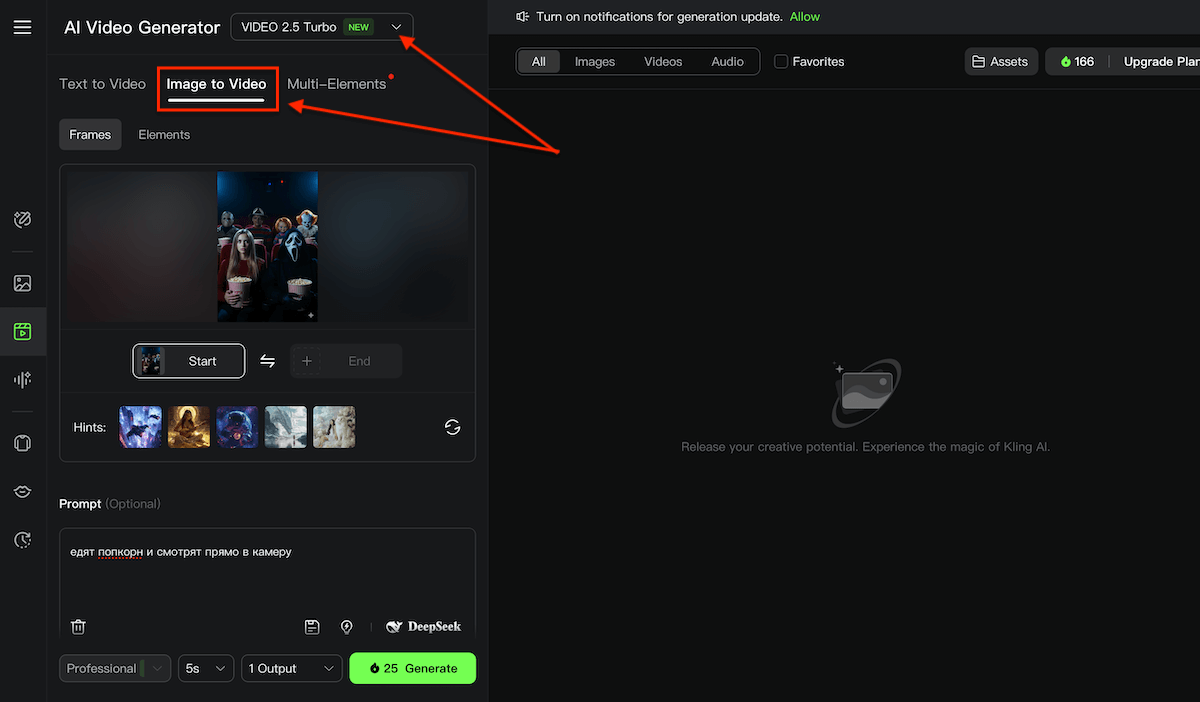Click the enhance sparkle on uploaded image
This screenshot has width=1200, height=702.
coord(310,315)
